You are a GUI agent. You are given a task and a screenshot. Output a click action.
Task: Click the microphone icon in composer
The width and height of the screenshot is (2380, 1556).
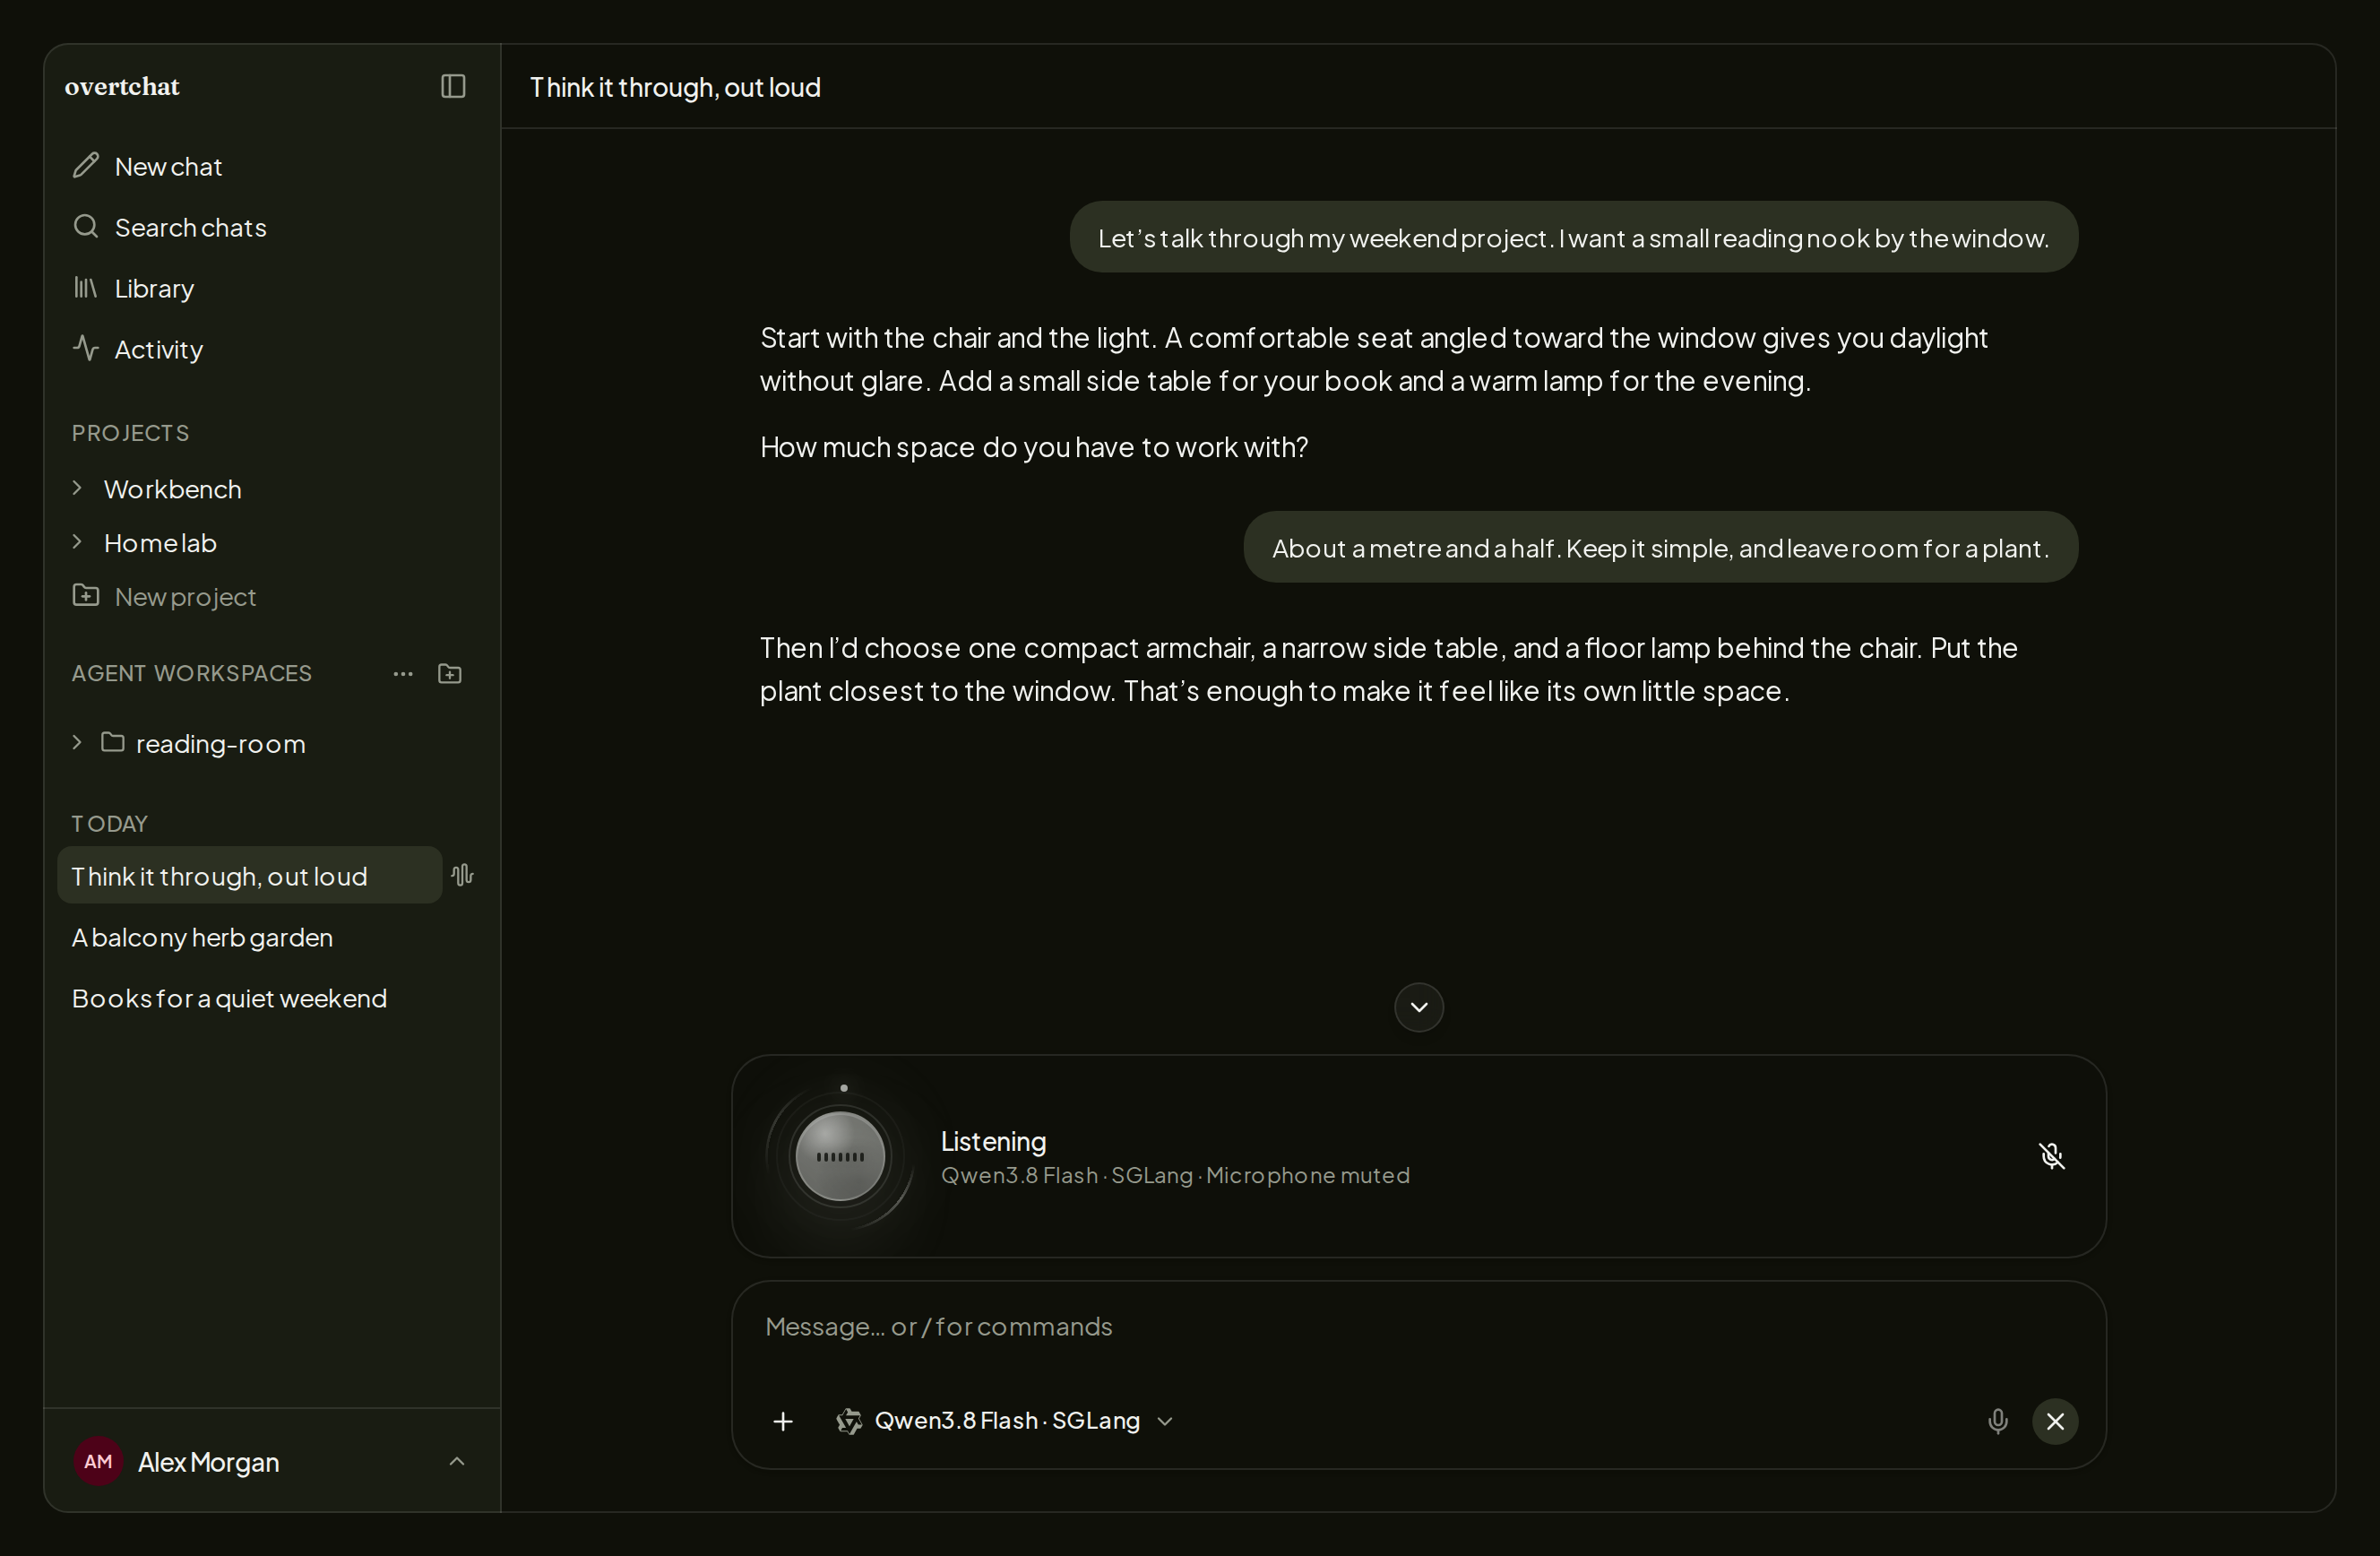coord(1998,1421)
